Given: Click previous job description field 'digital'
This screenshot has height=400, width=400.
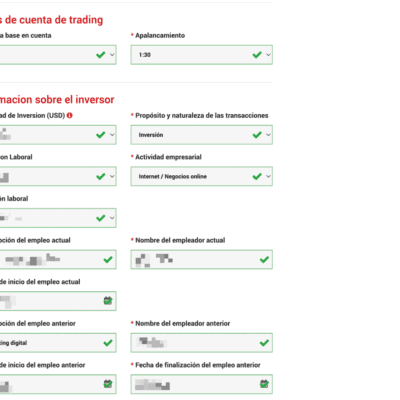Looking at the screenshot, I should pyautogui.click(x=57, y=343).
